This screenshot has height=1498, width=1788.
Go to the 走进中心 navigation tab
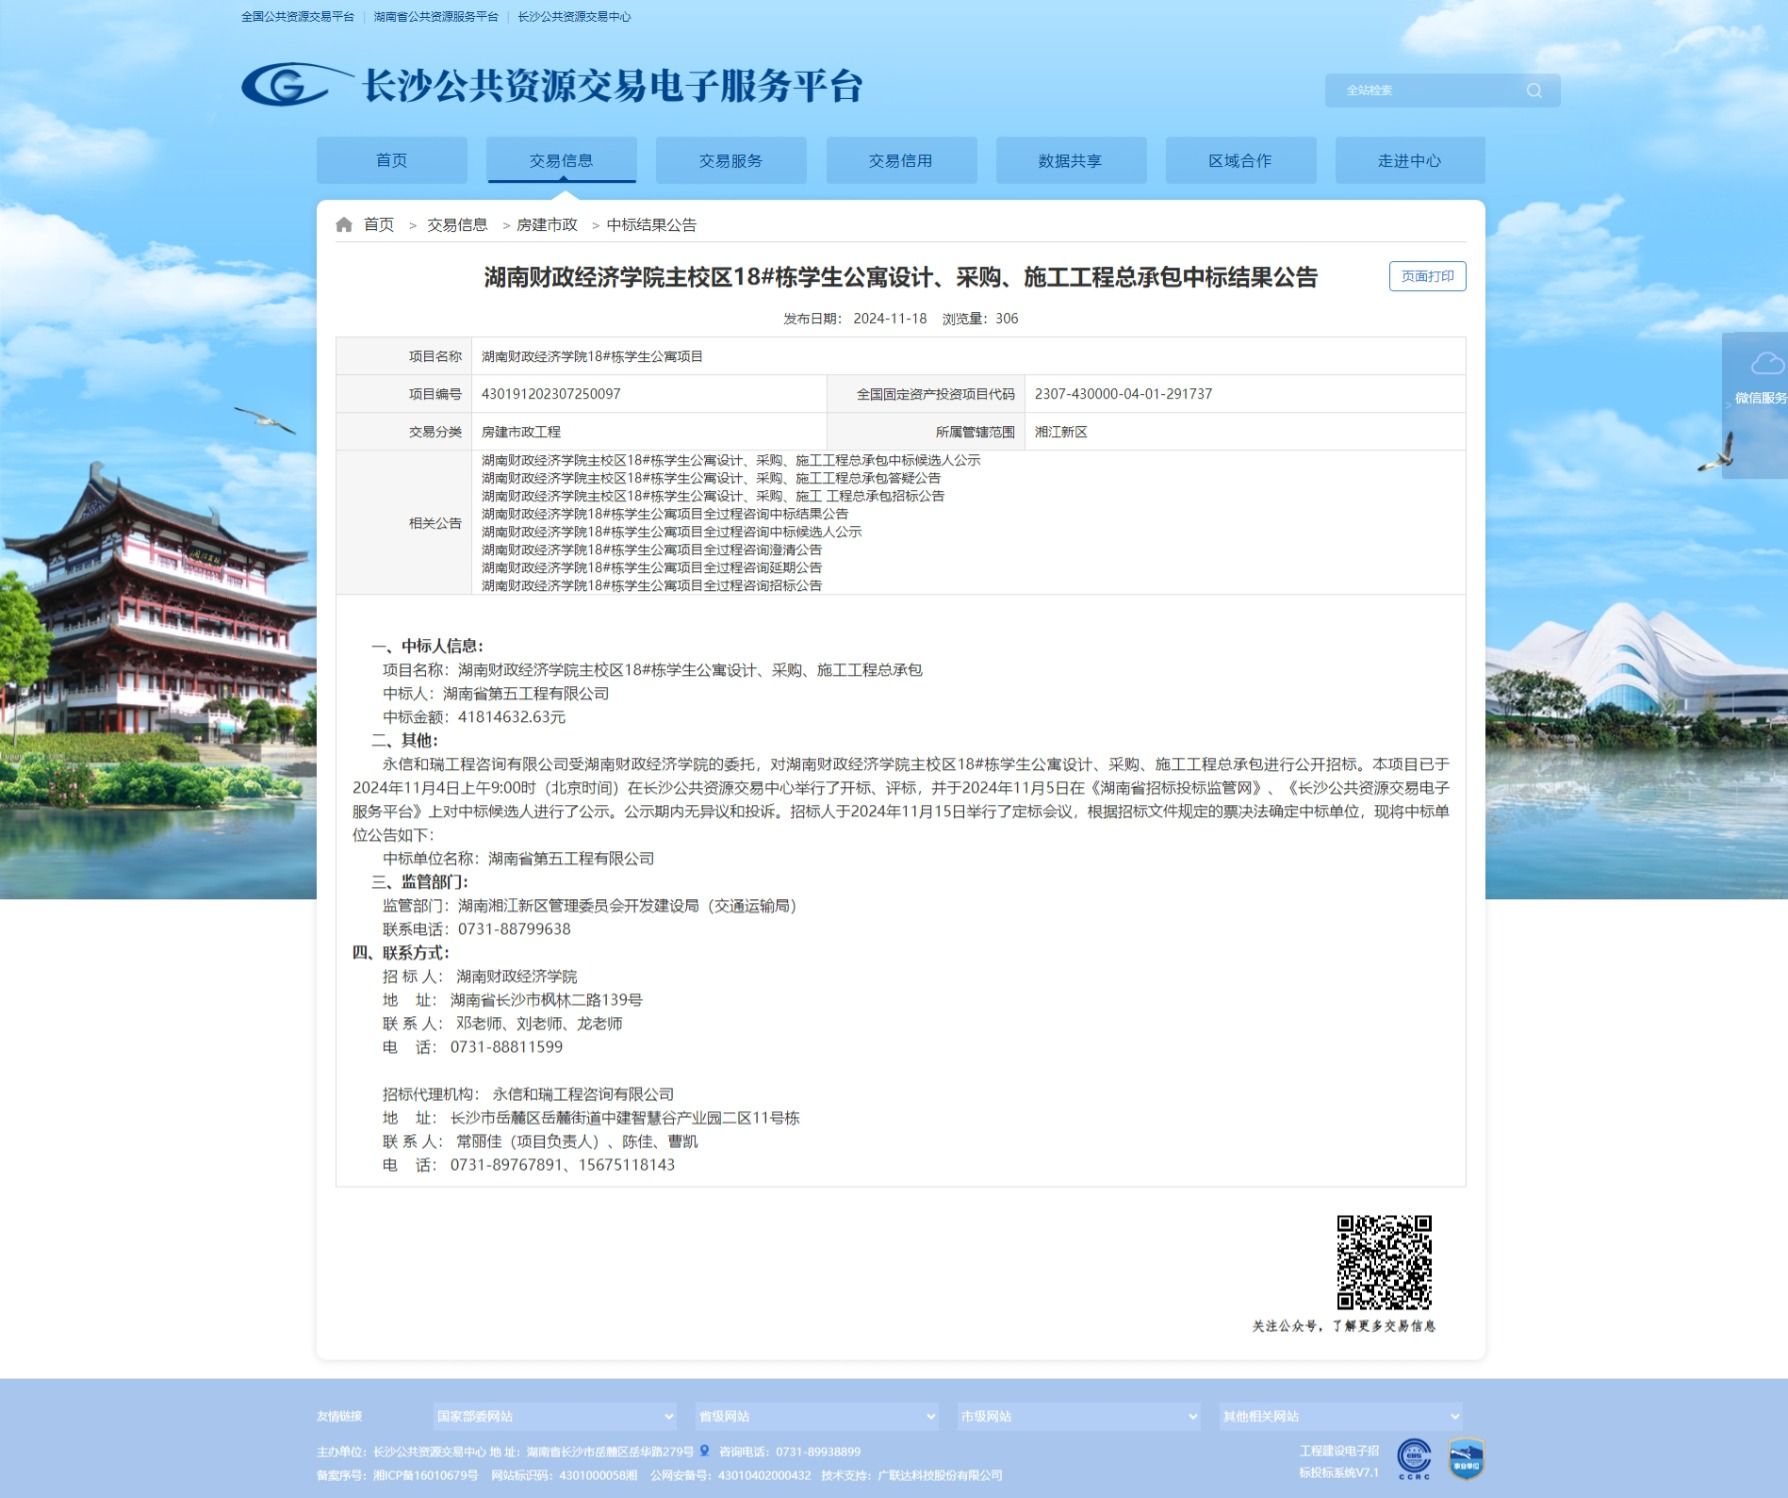[x=1409, y=161]
